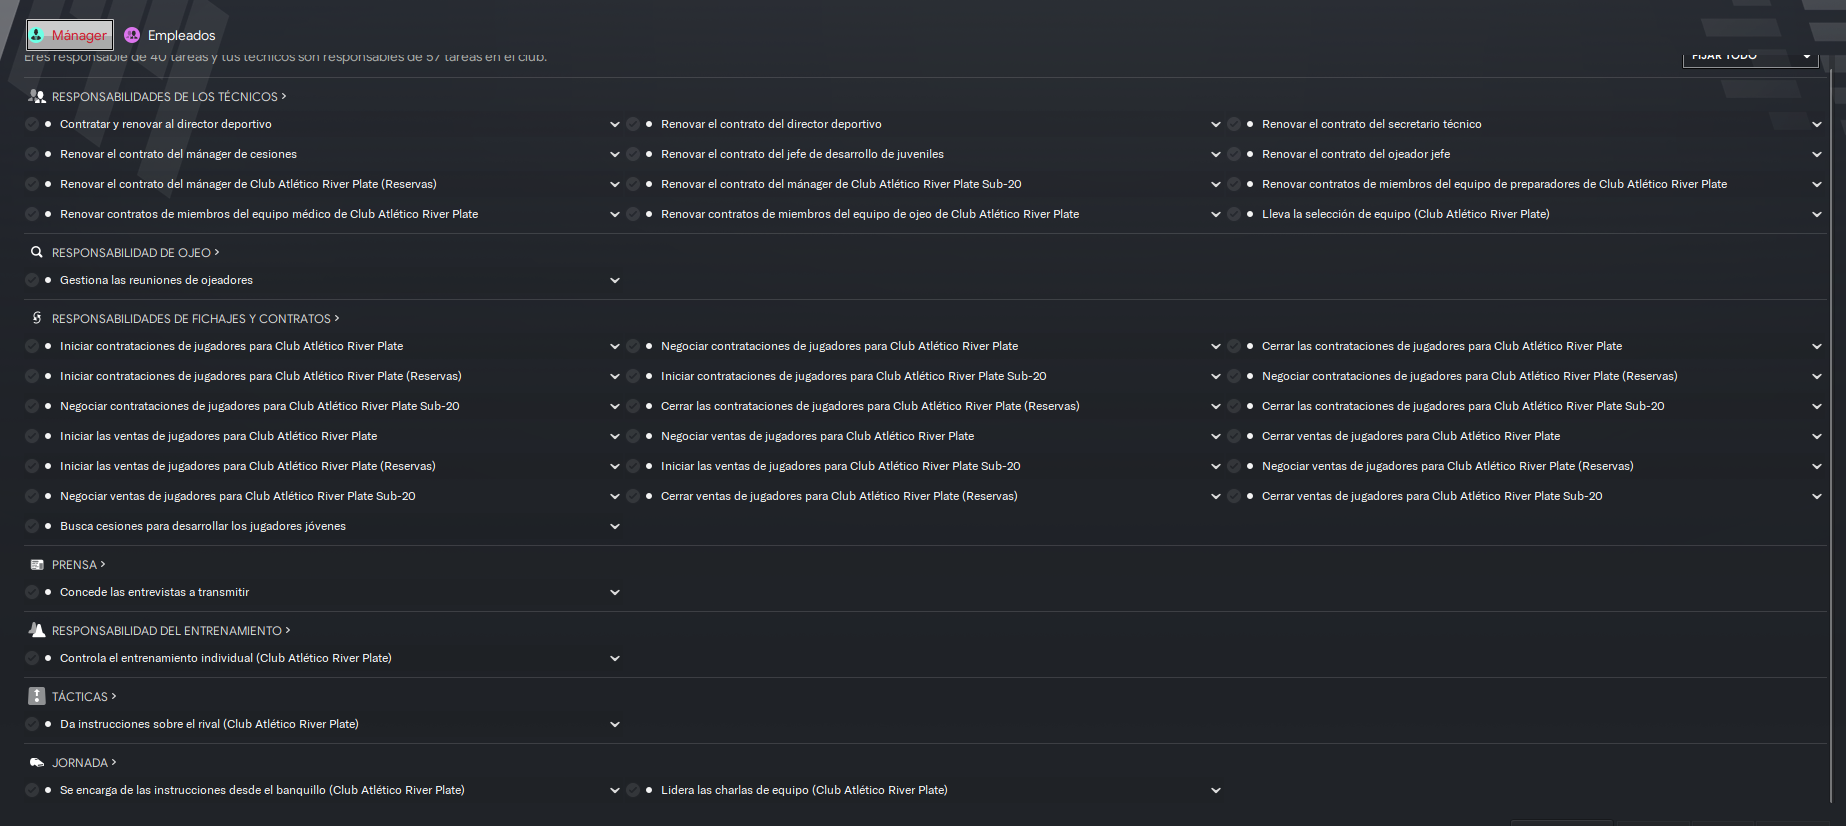The height and width of the screenshot is (826, 1846).
Task: Select Negociar ventas de jugadores (Reservas)
Action: click(1448, 466)
